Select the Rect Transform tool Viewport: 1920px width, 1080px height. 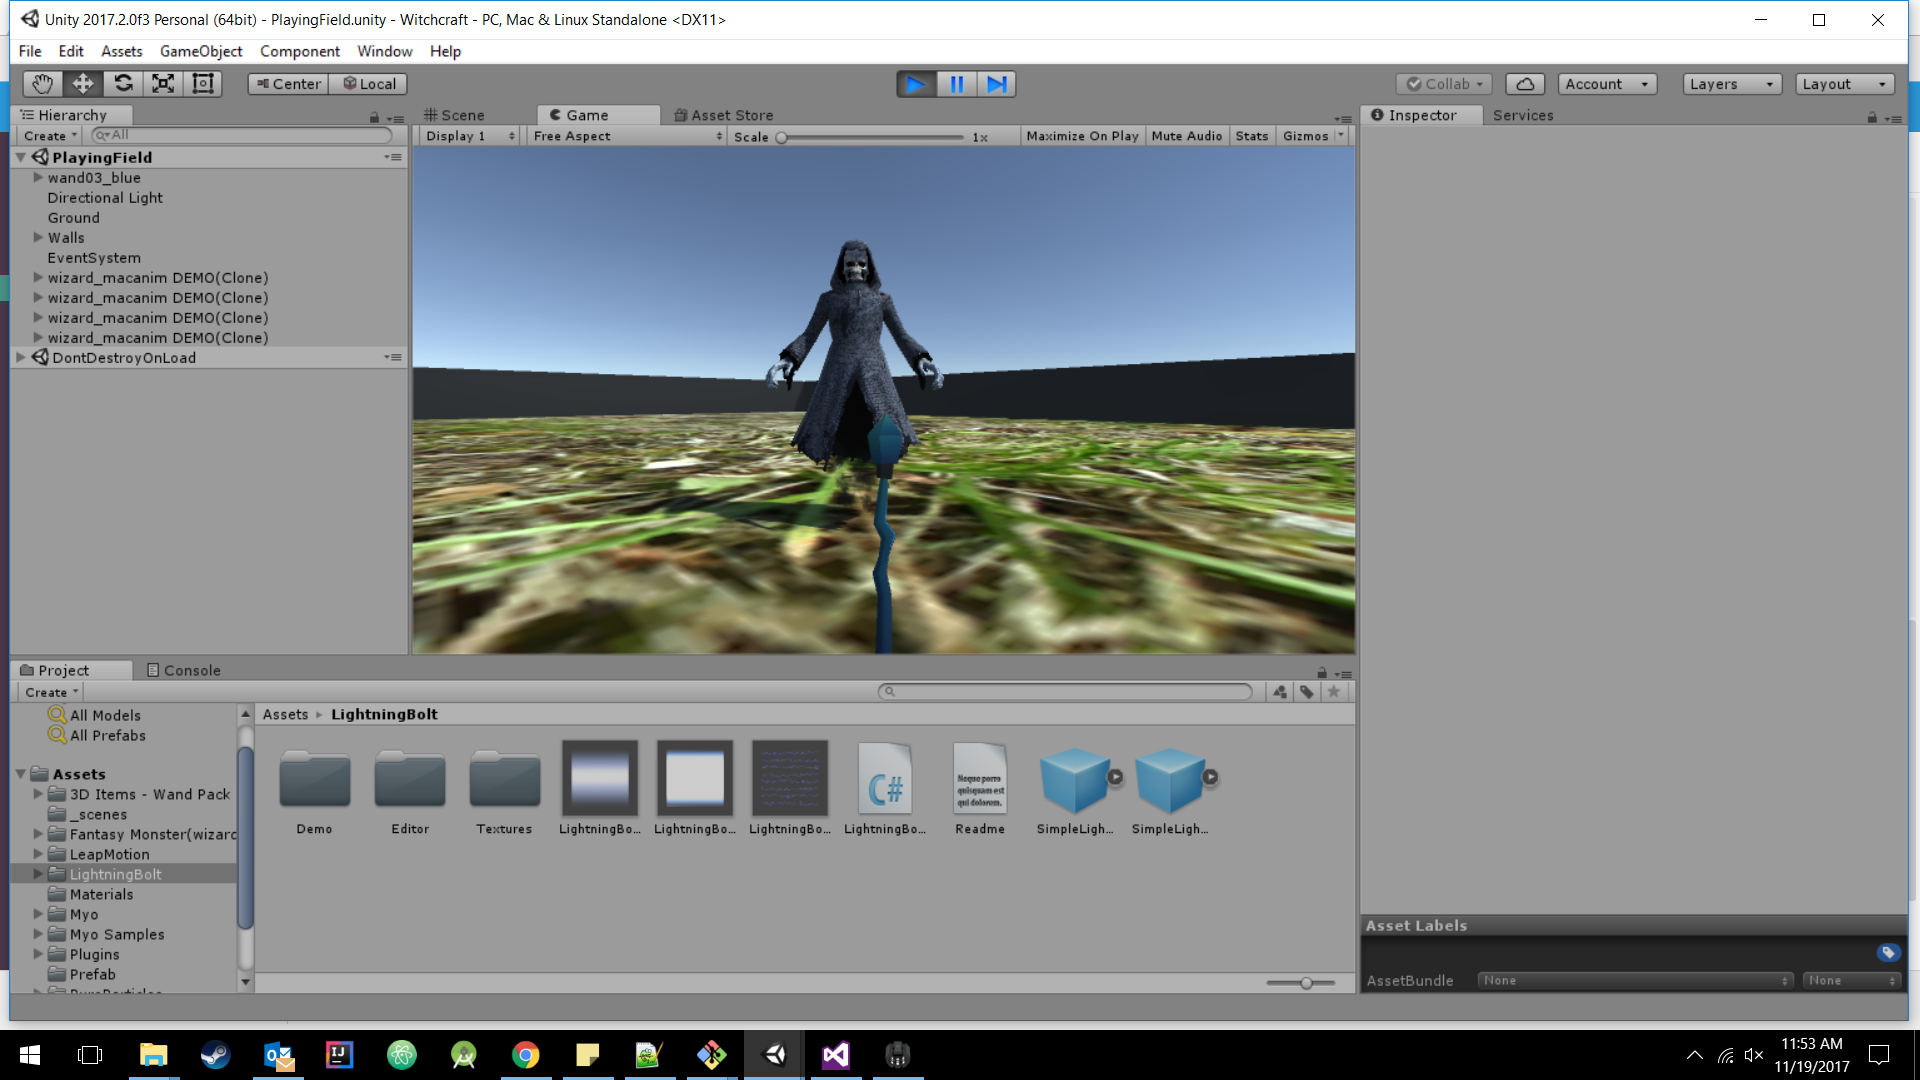[x=203, y=84]
